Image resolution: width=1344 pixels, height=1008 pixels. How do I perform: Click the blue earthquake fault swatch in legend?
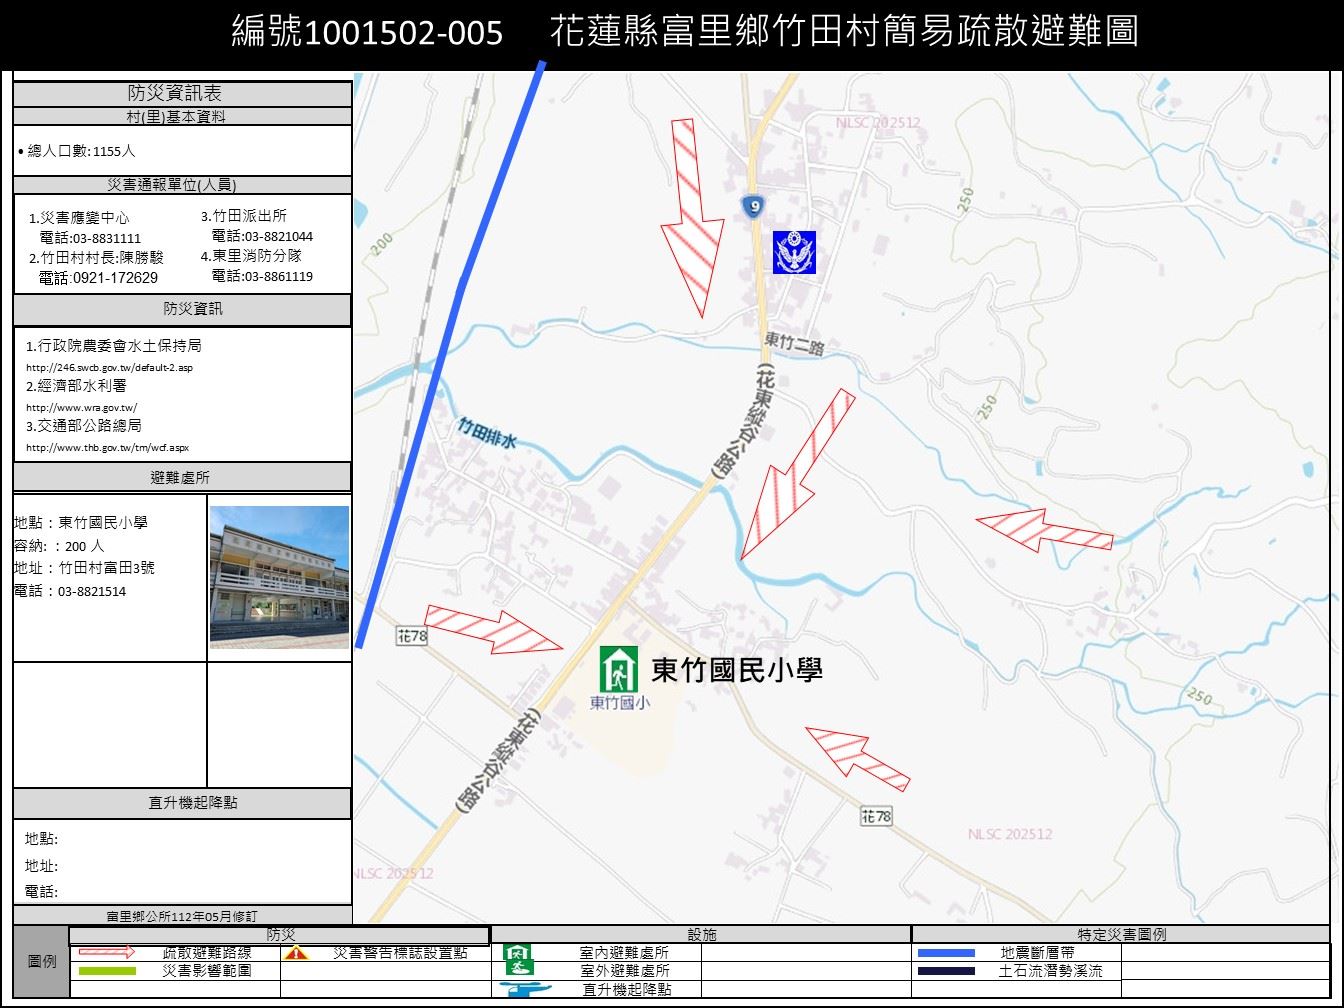tap(945, 953)
